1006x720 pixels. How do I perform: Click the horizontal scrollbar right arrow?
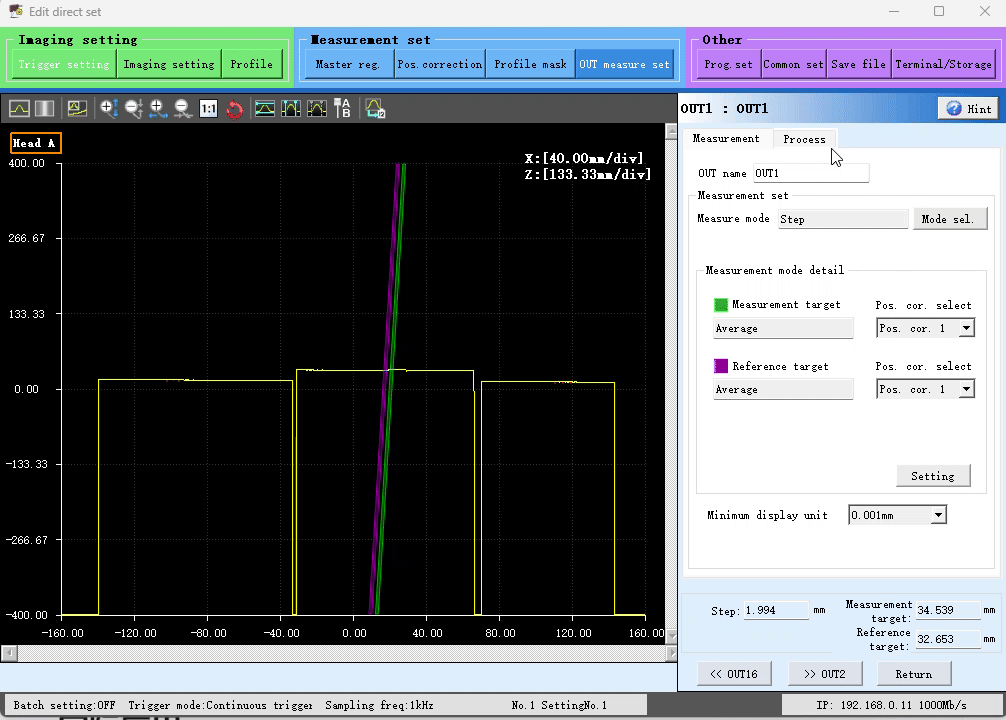[671, 653]
